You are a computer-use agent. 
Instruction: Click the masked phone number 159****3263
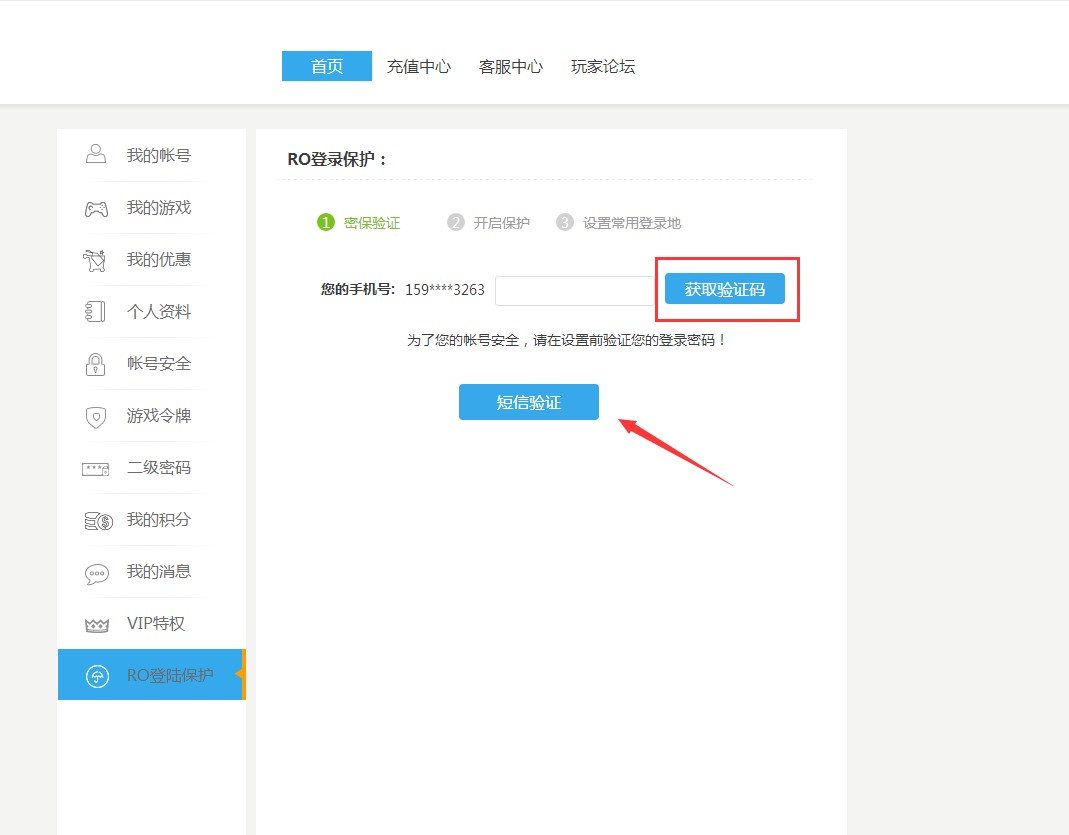[445, 290]
